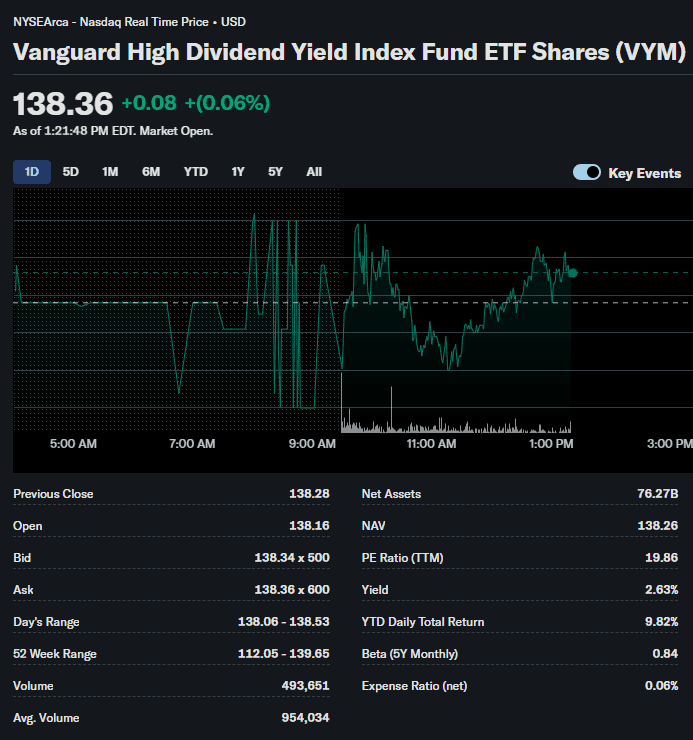Switch chart to 5Y range
693x740 pixels.
275,172
